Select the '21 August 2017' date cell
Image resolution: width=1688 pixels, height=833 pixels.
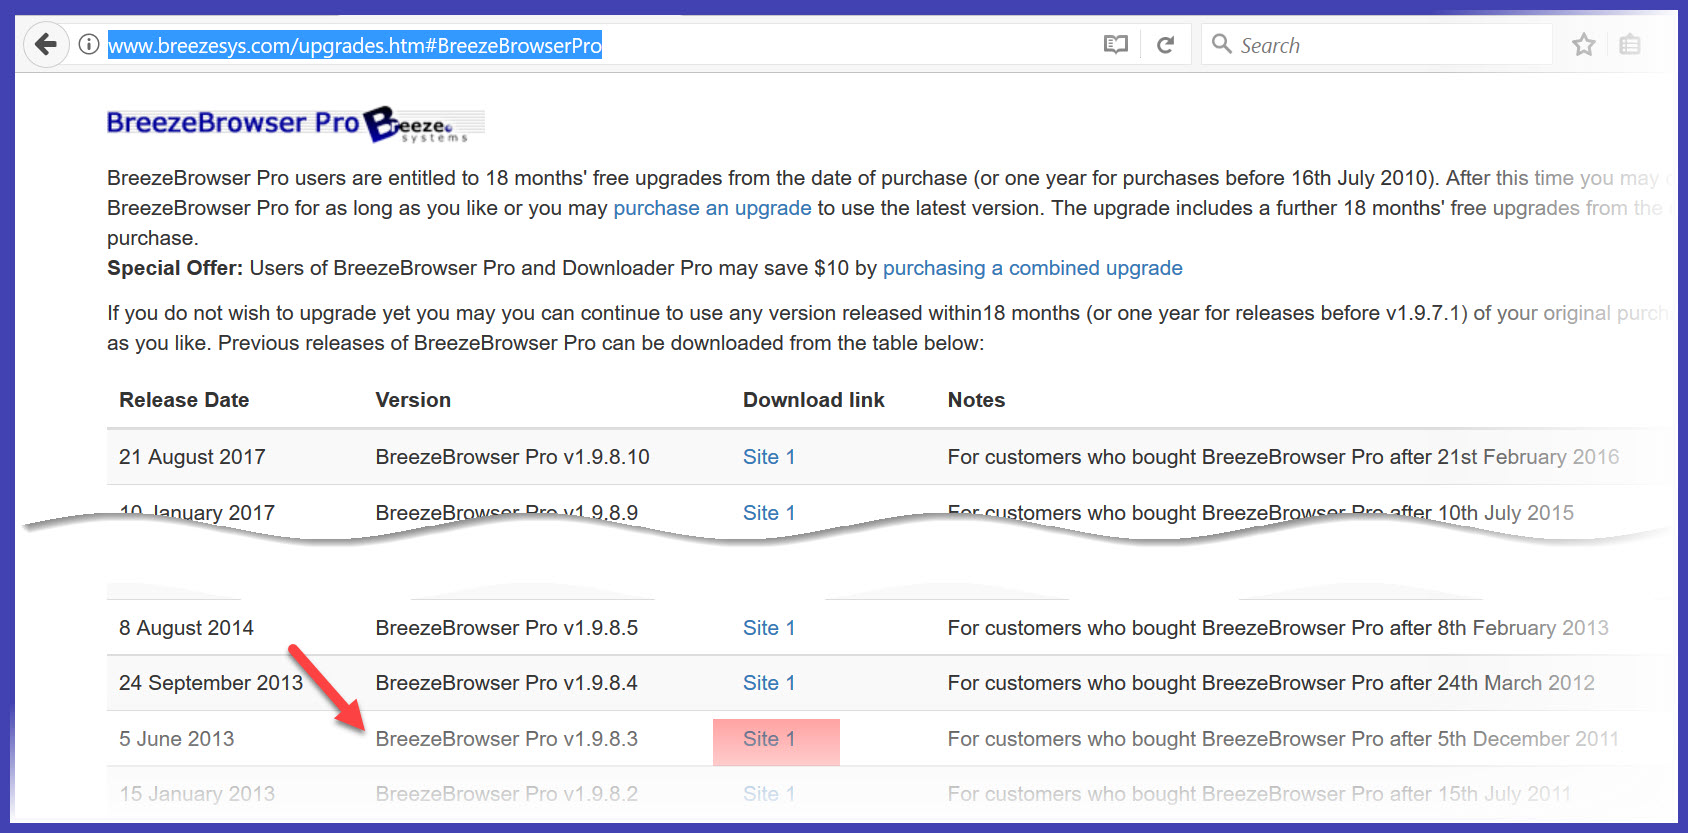(x=192, y=457)
